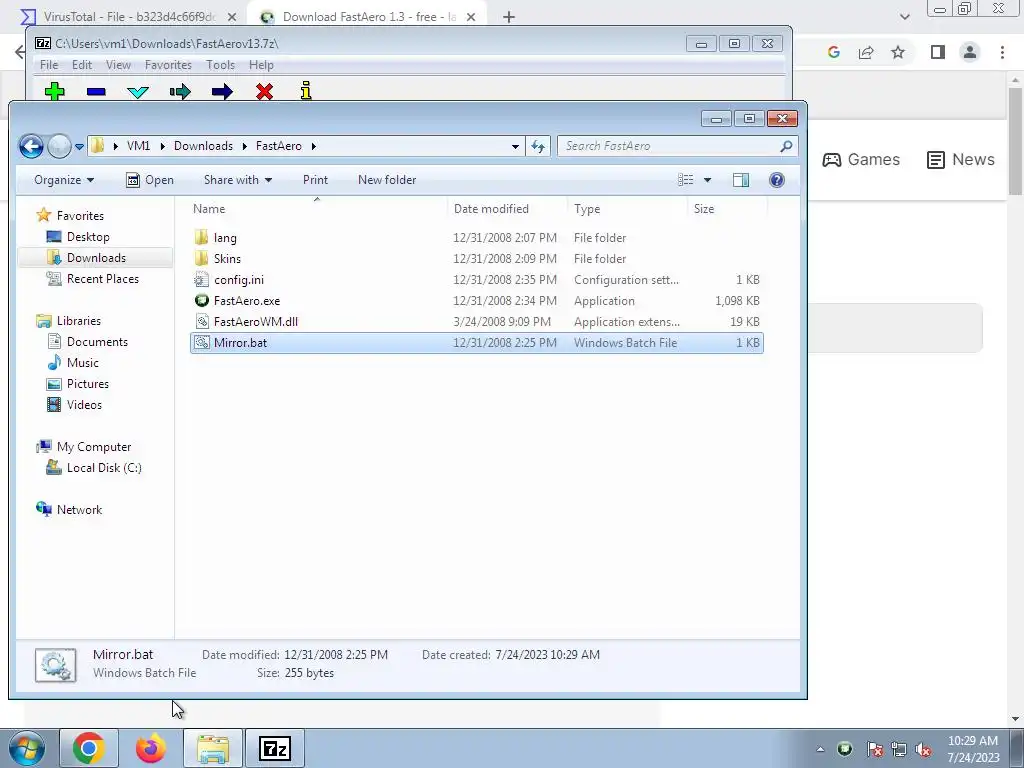The image size is (1024, 768).
Task: Click the Chrome bookmark star icon
Action: click(898, 52)
